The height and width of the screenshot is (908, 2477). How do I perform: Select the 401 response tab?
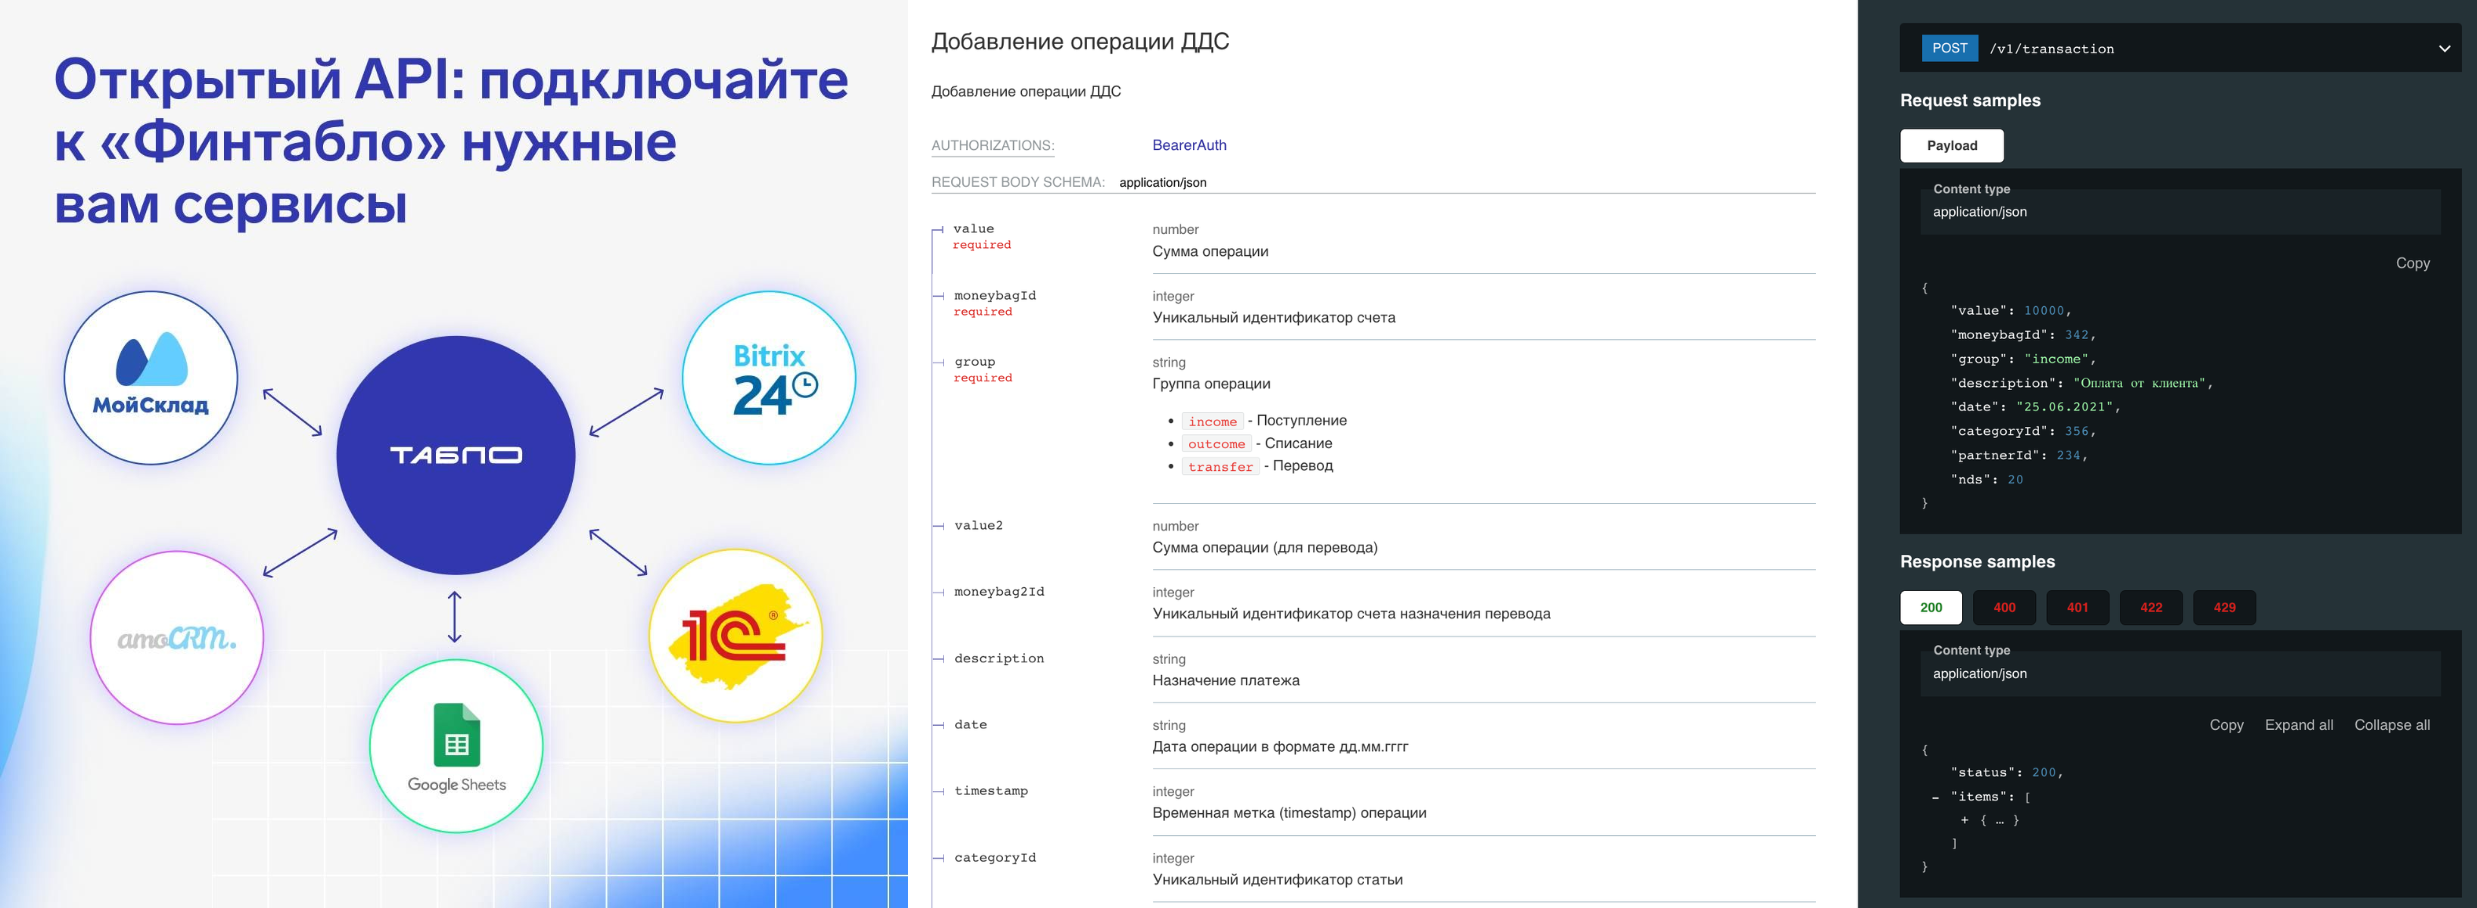click(2077, 607)
